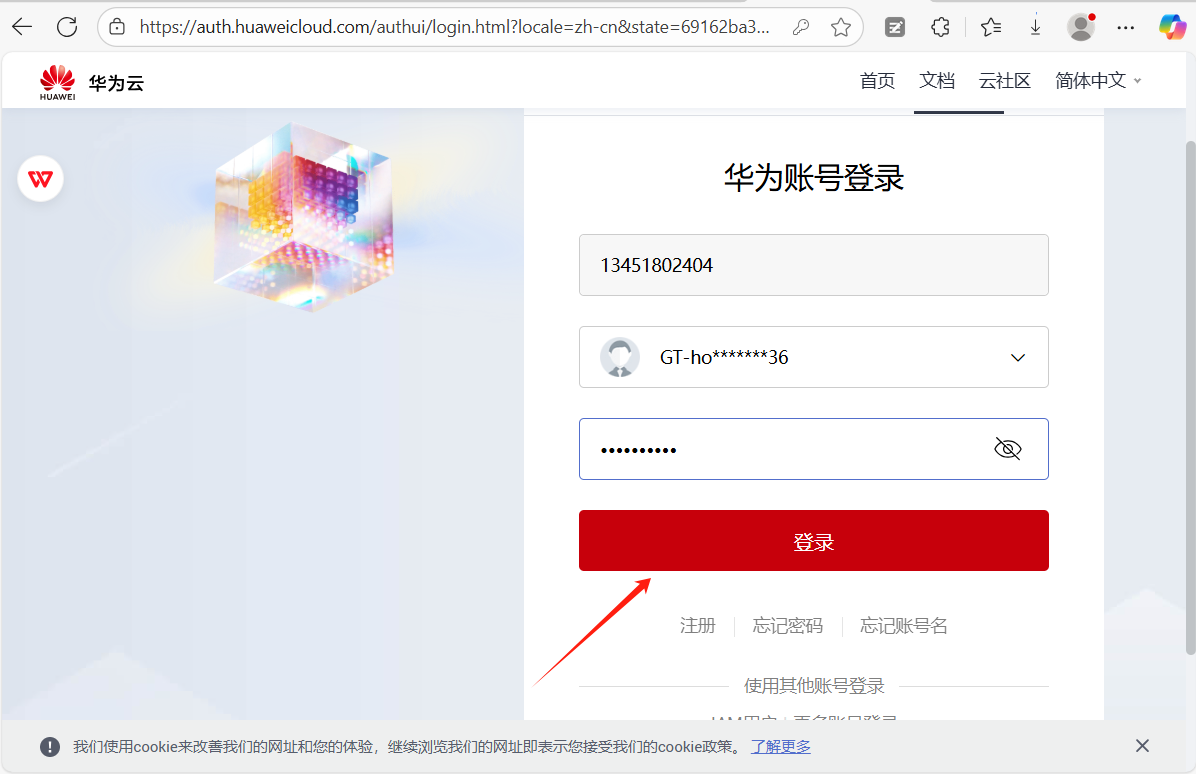Viewport: 1196px width, 774px height.
Task: Click the browser address bar URL
Action: coord(454,27)
